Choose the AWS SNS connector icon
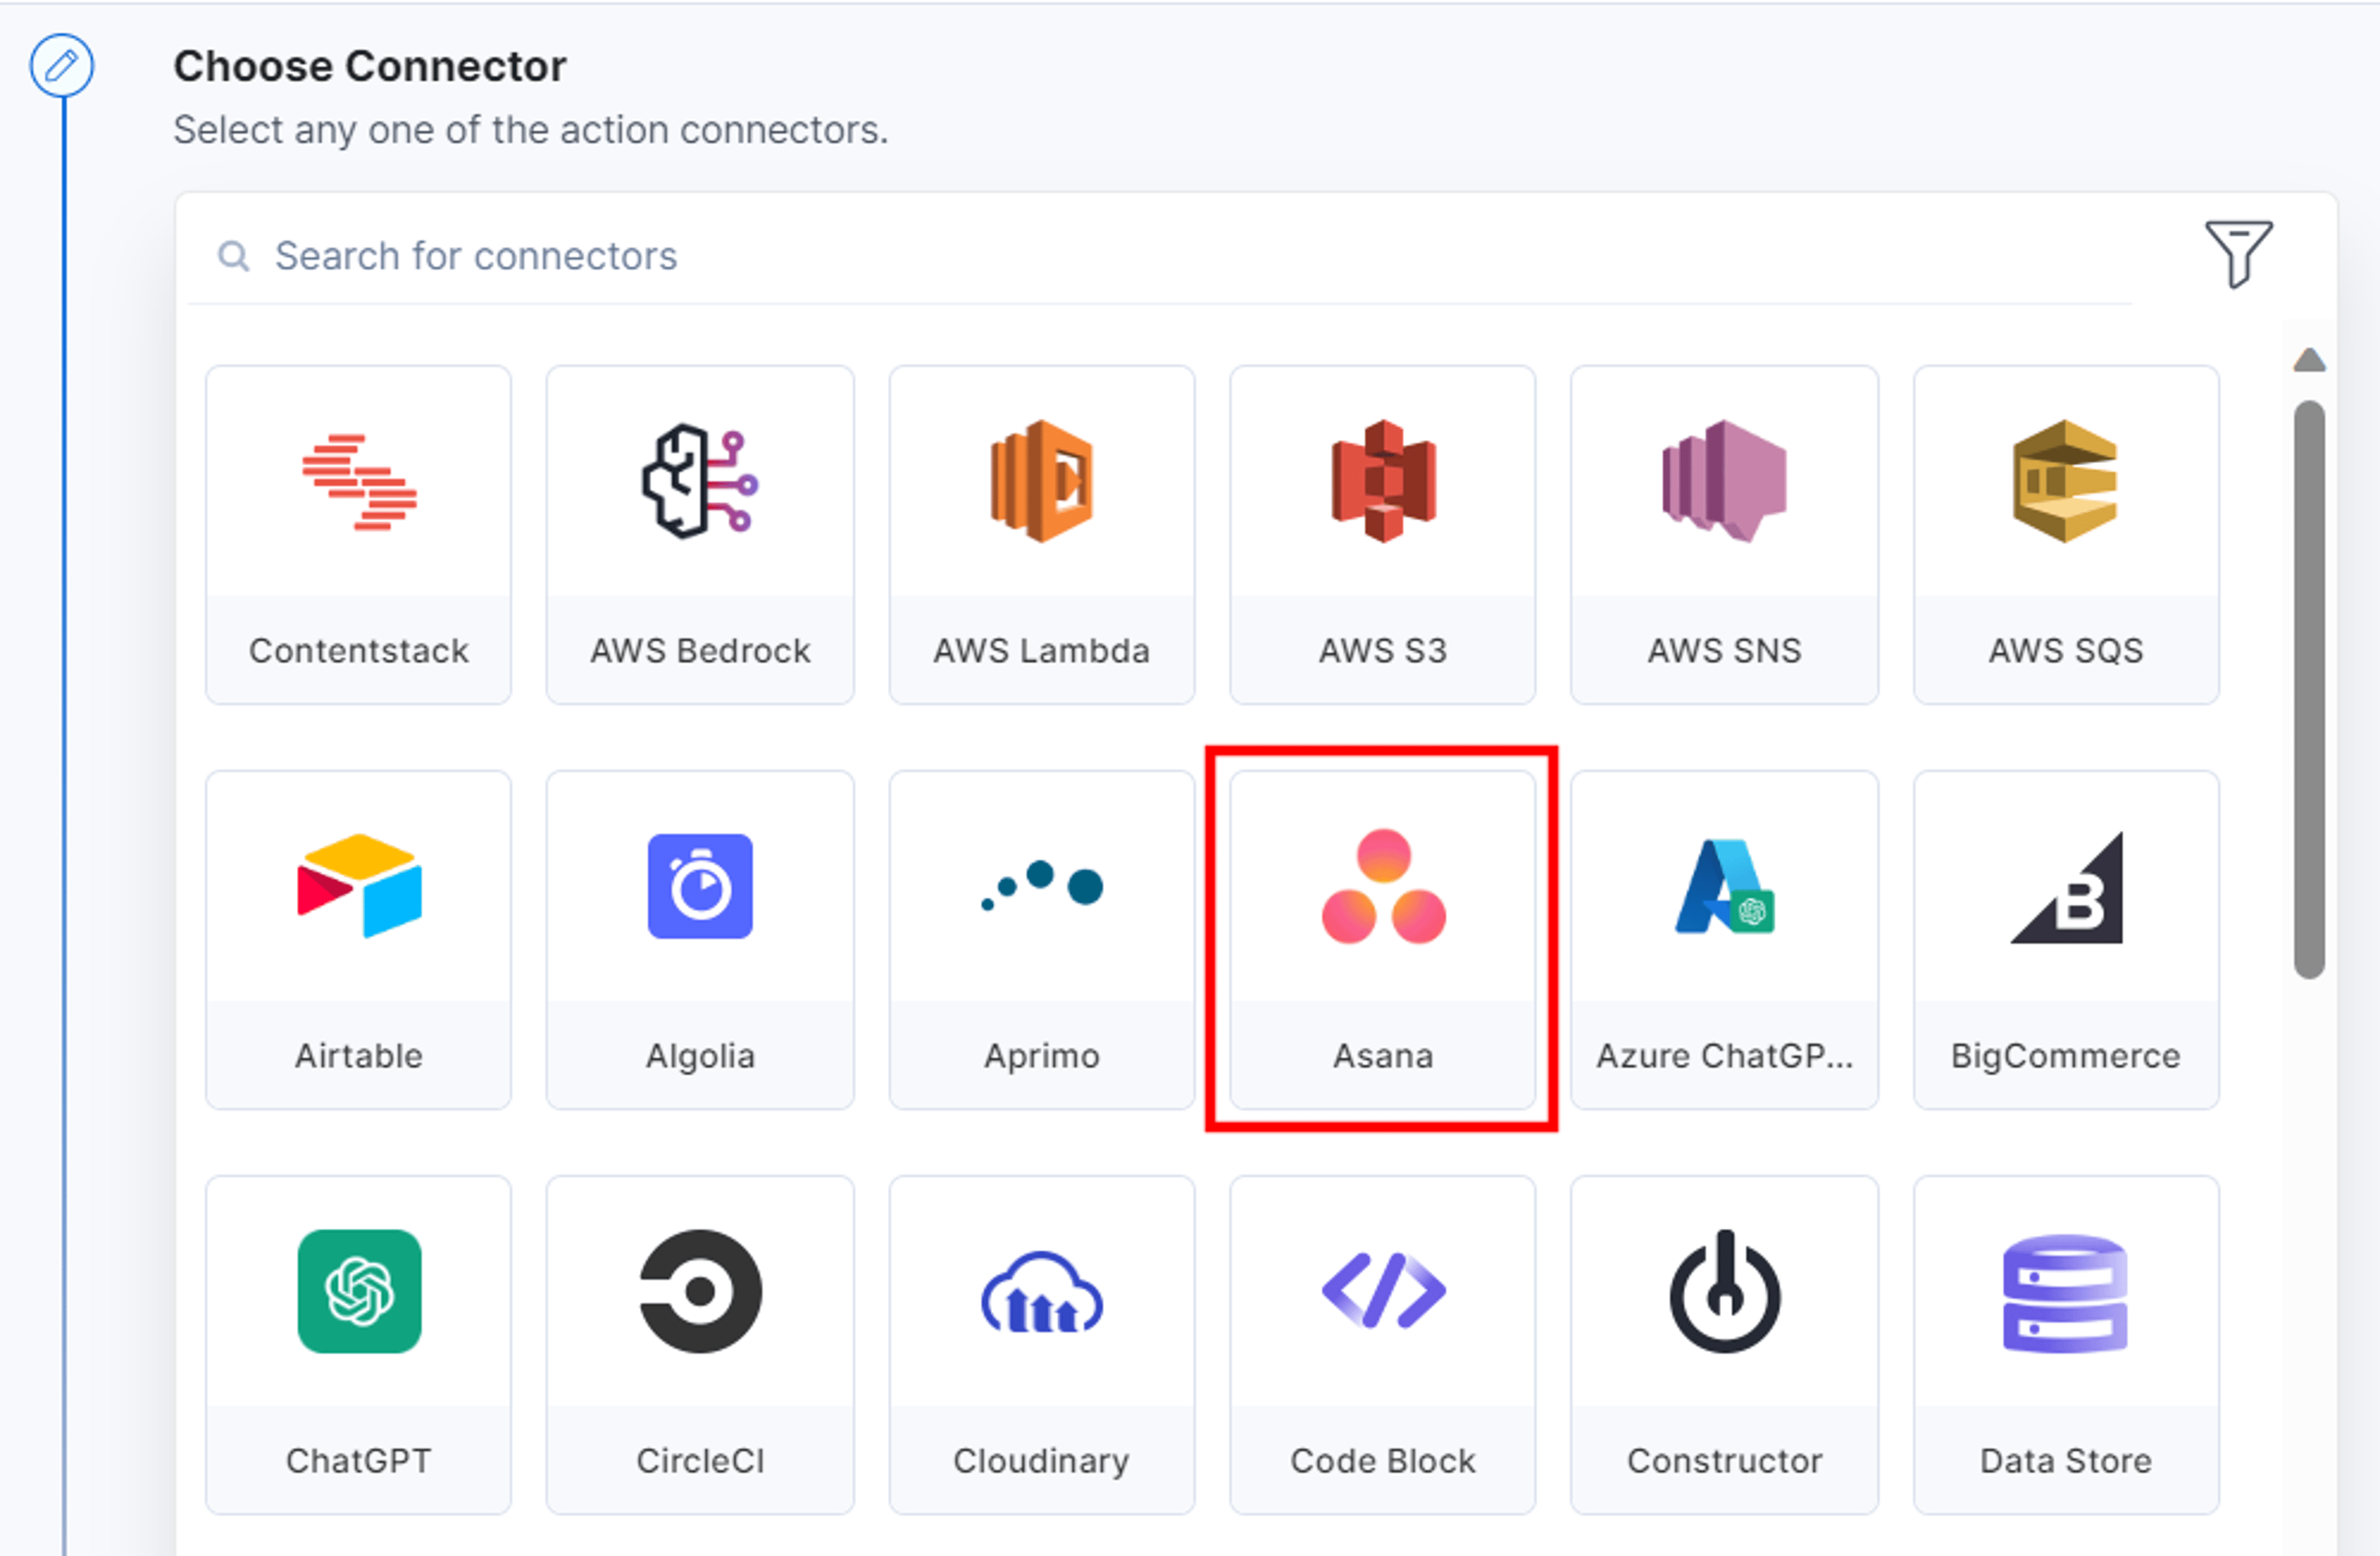2380x1556 pixels. pos(1724,482)
